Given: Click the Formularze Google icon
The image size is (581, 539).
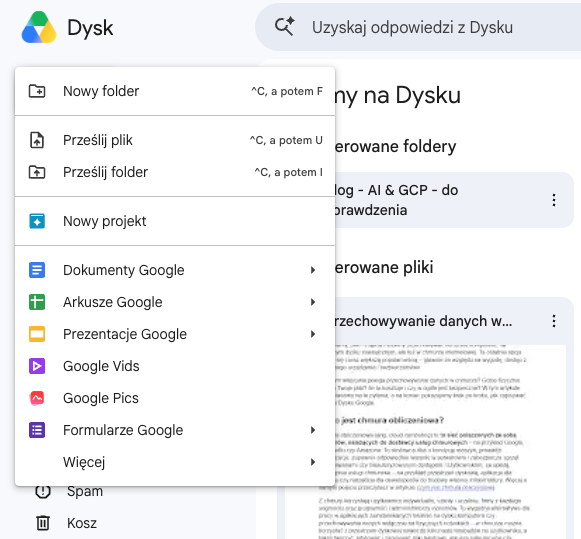Looking at the screenshot, I should tap(37, 430).
